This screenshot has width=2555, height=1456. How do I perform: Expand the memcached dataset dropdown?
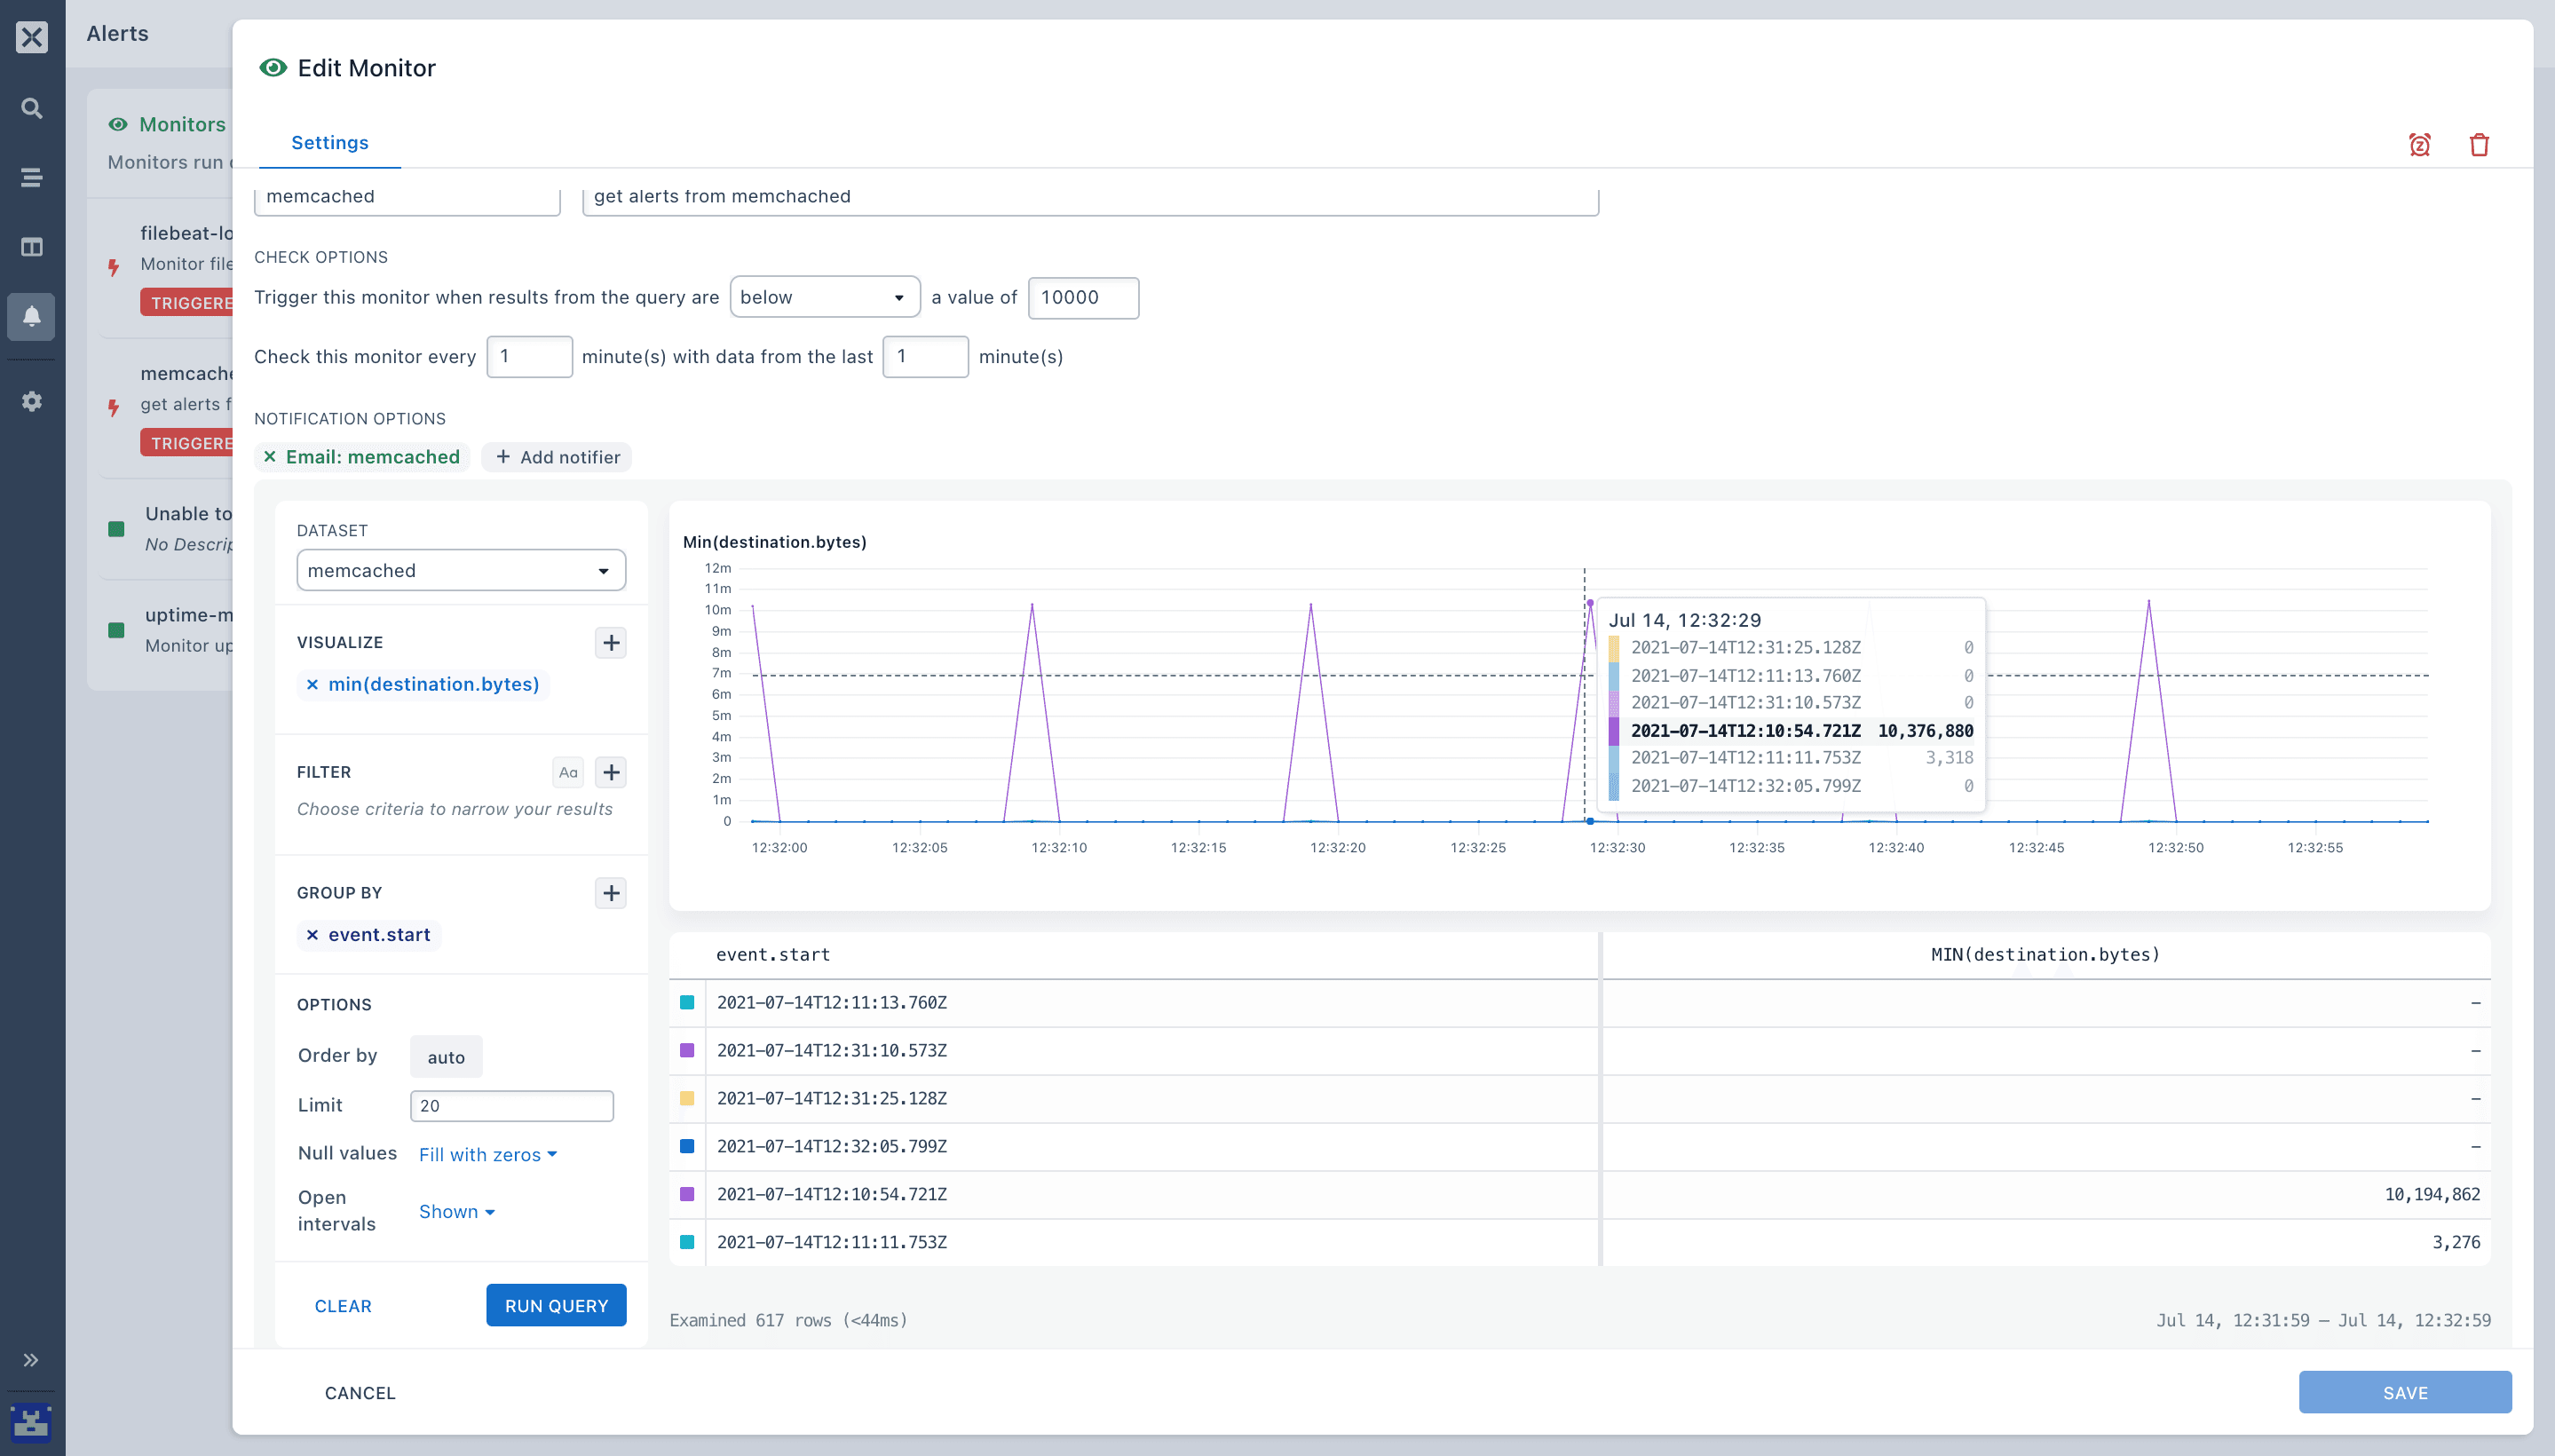[x=461, y=570]
